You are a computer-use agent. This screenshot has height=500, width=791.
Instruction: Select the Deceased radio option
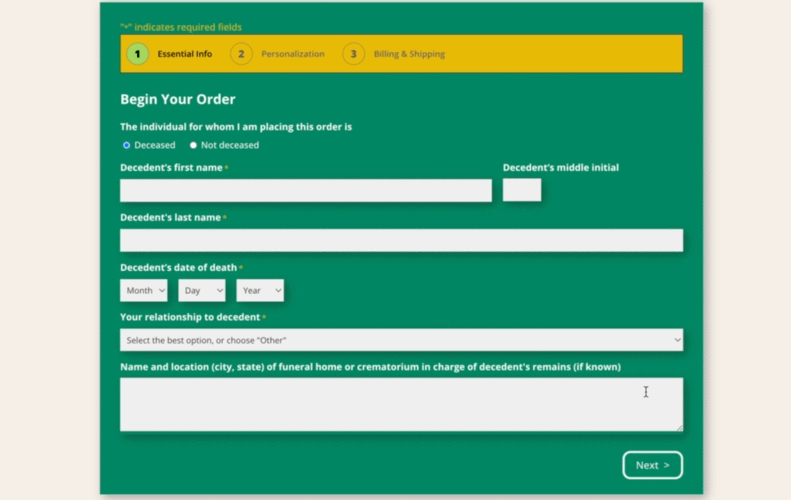127,145
